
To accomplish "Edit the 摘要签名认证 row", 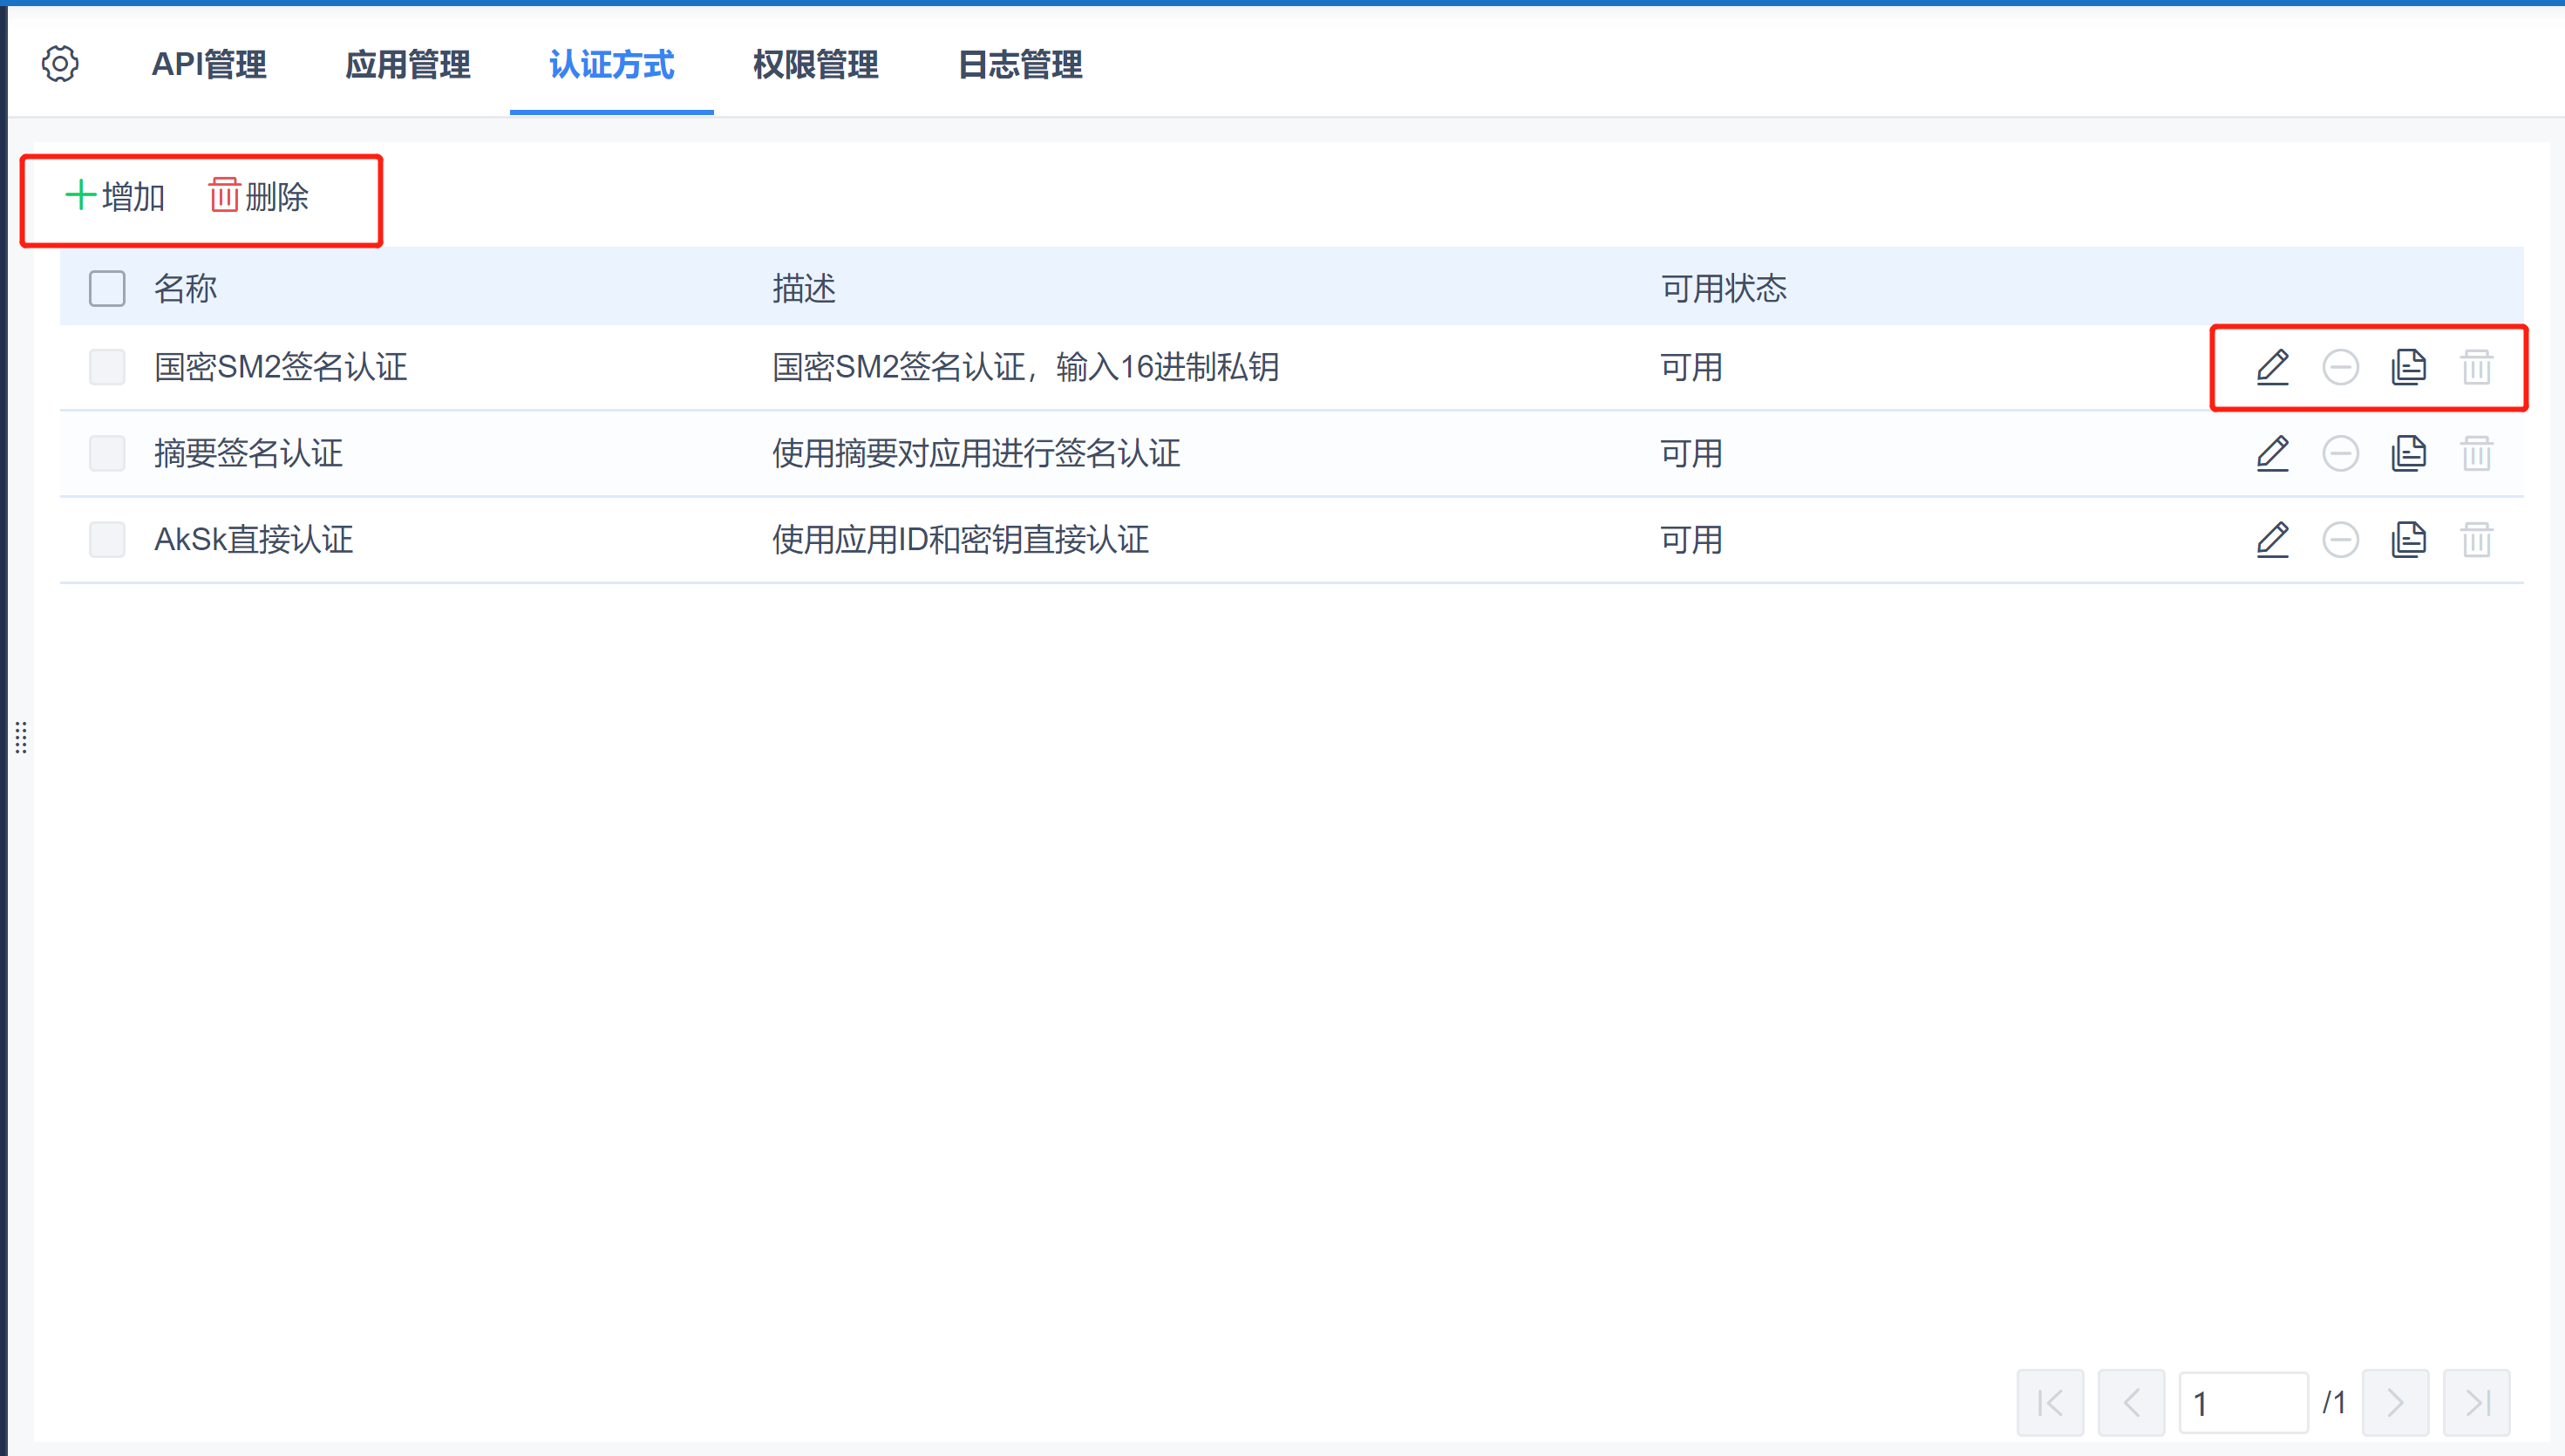I will pyautogui.click(x=2272, y=453).
